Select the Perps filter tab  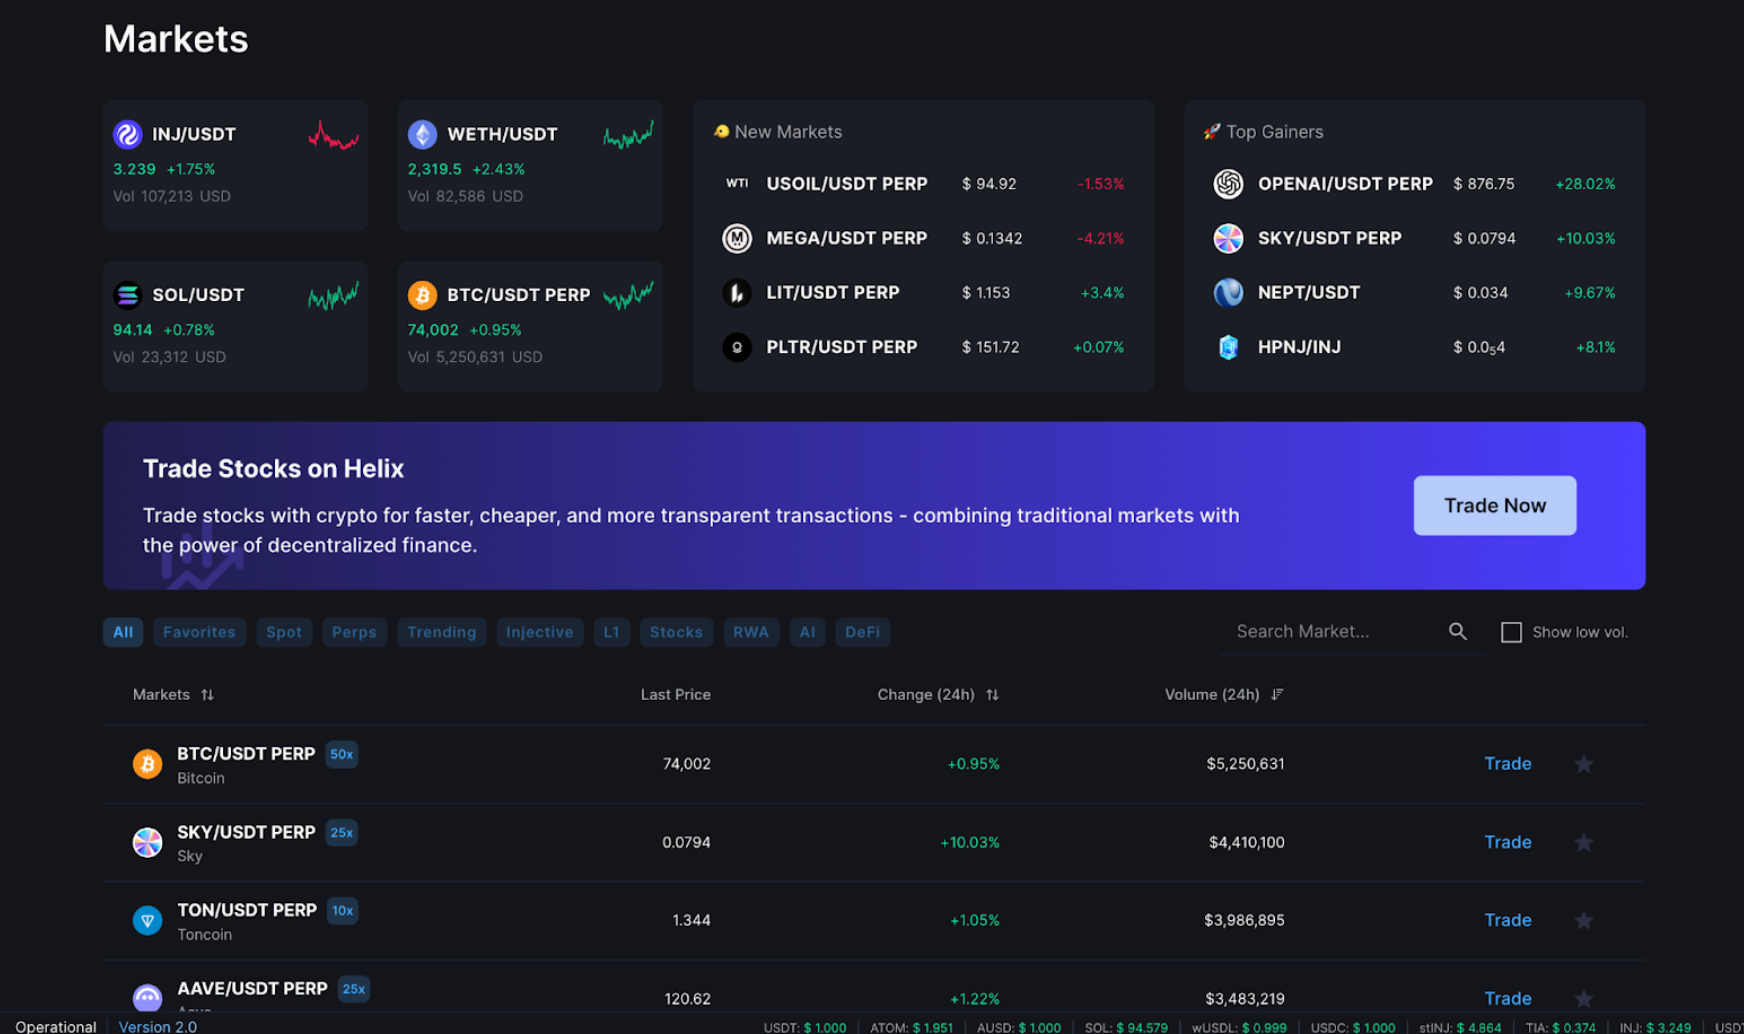[354, 632]
